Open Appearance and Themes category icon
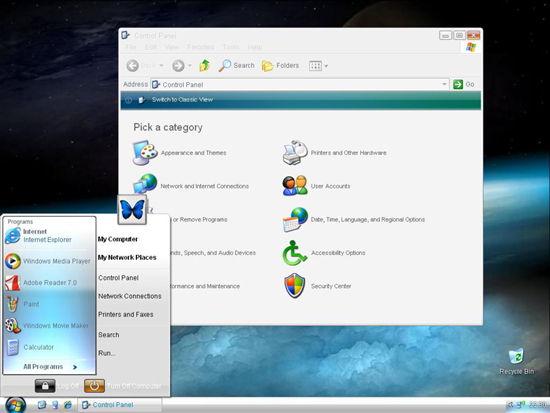The width and height of the screenshot is (550, 413). click(145, 153)
